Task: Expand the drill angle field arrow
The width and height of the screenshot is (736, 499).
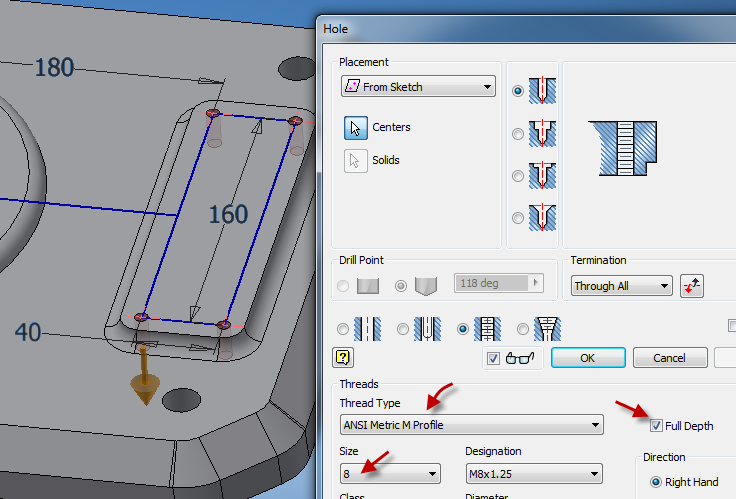Action: tap(536, 283)
